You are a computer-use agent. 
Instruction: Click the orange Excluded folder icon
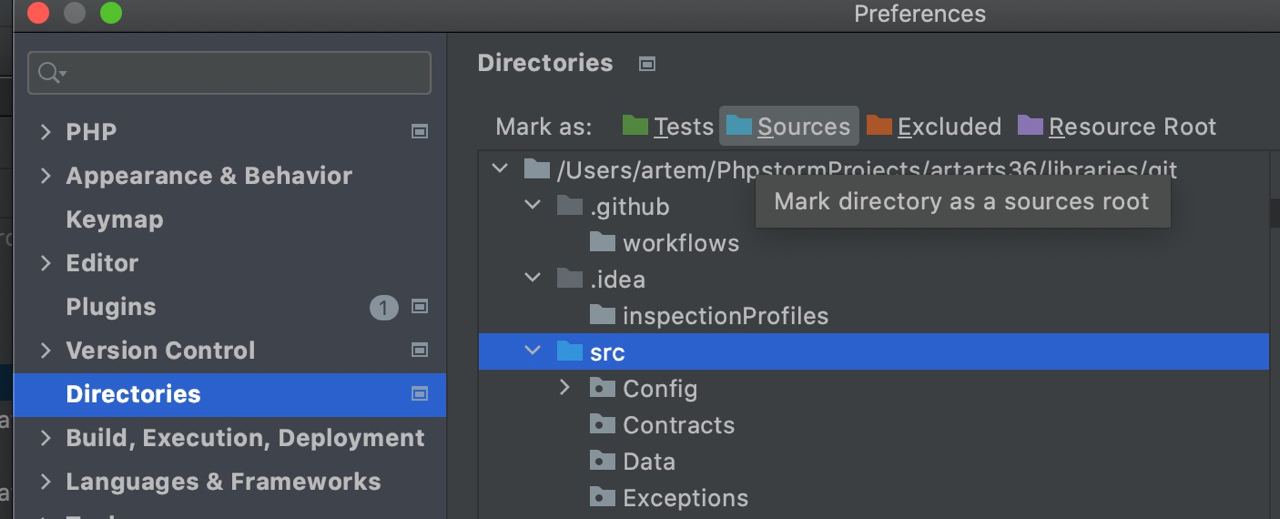pos(879,125)
